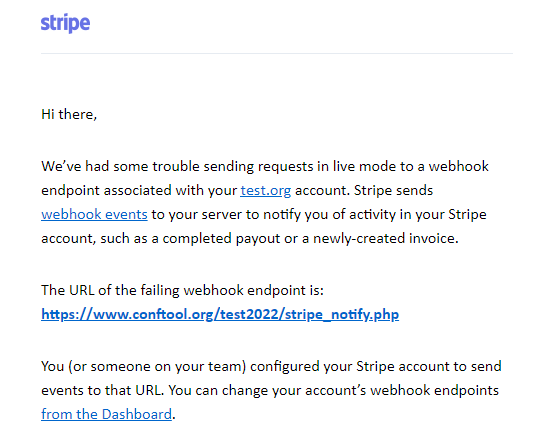This screenshot has width=551, height=440.
Task: Open the conftool.org stripe_notify.php URL
Action: point(220,314)
